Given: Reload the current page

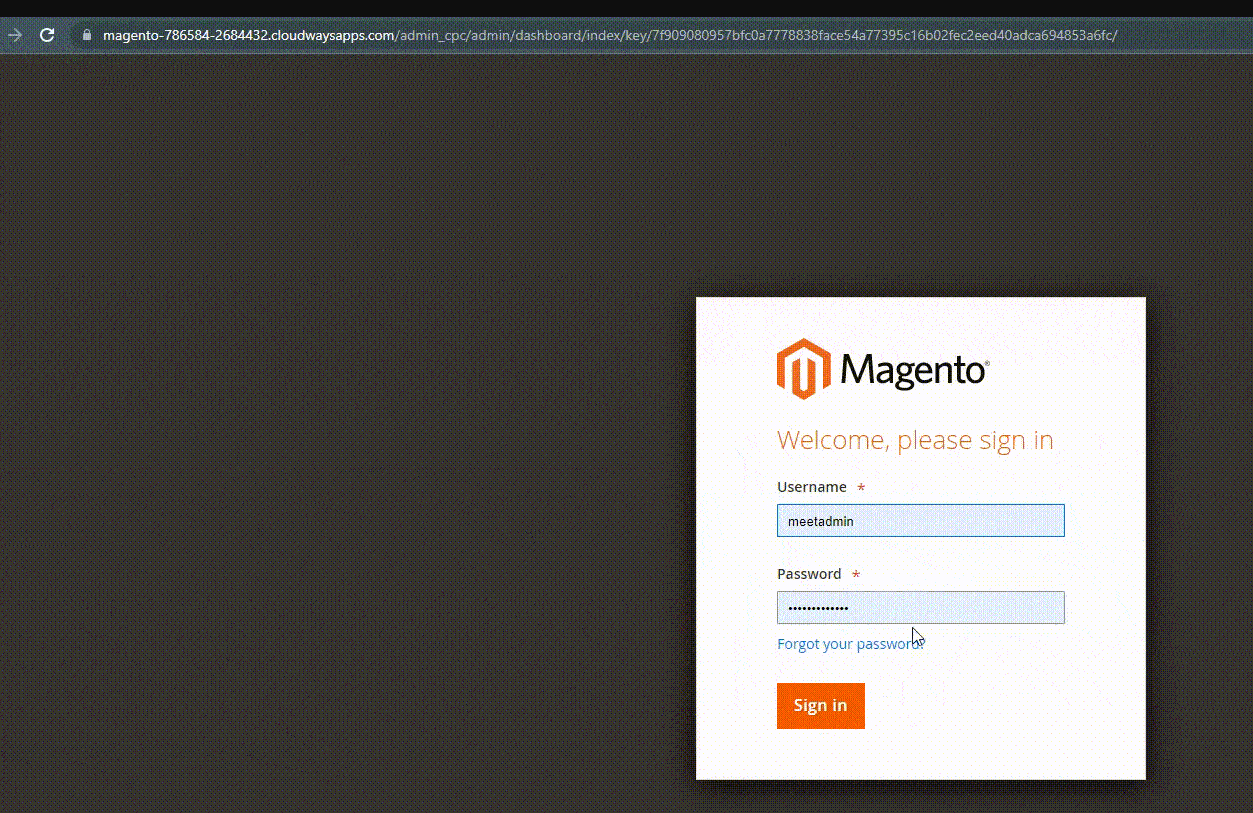Looking at the screenshot, I should tap(46, 34).
